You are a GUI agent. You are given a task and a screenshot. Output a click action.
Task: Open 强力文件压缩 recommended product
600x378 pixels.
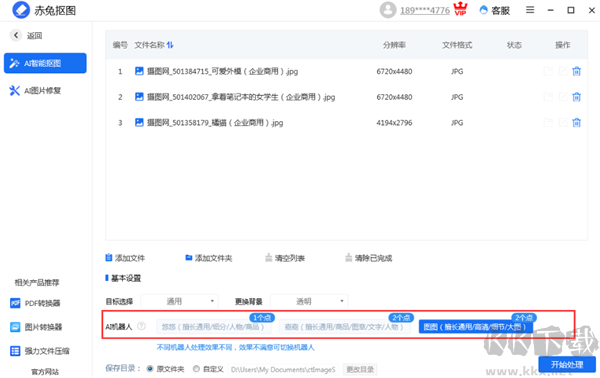(40, 351)
